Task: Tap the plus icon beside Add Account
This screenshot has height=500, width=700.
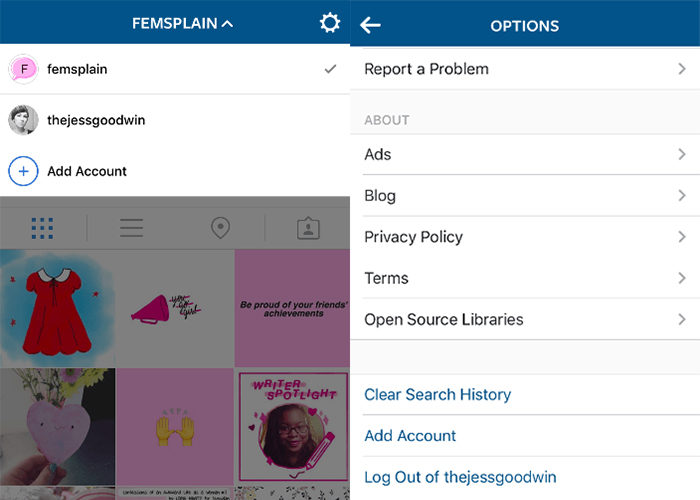Action: 23,171
